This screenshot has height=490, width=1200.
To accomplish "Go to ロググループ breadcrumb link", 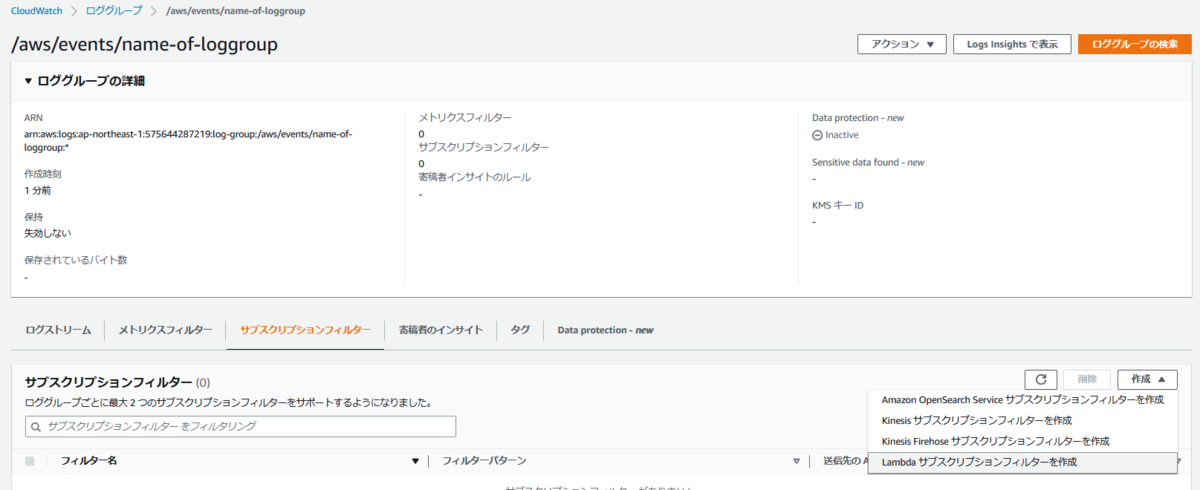I will (113, 11).
